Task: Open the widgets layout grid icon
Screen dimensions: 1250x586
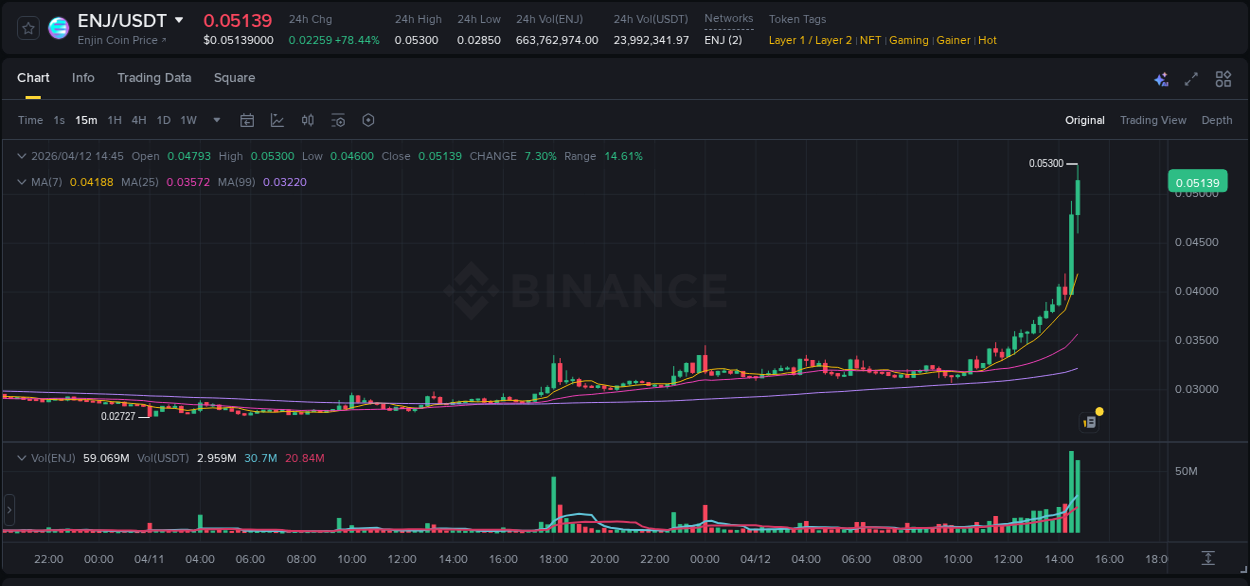Action: pos(1223,78)
